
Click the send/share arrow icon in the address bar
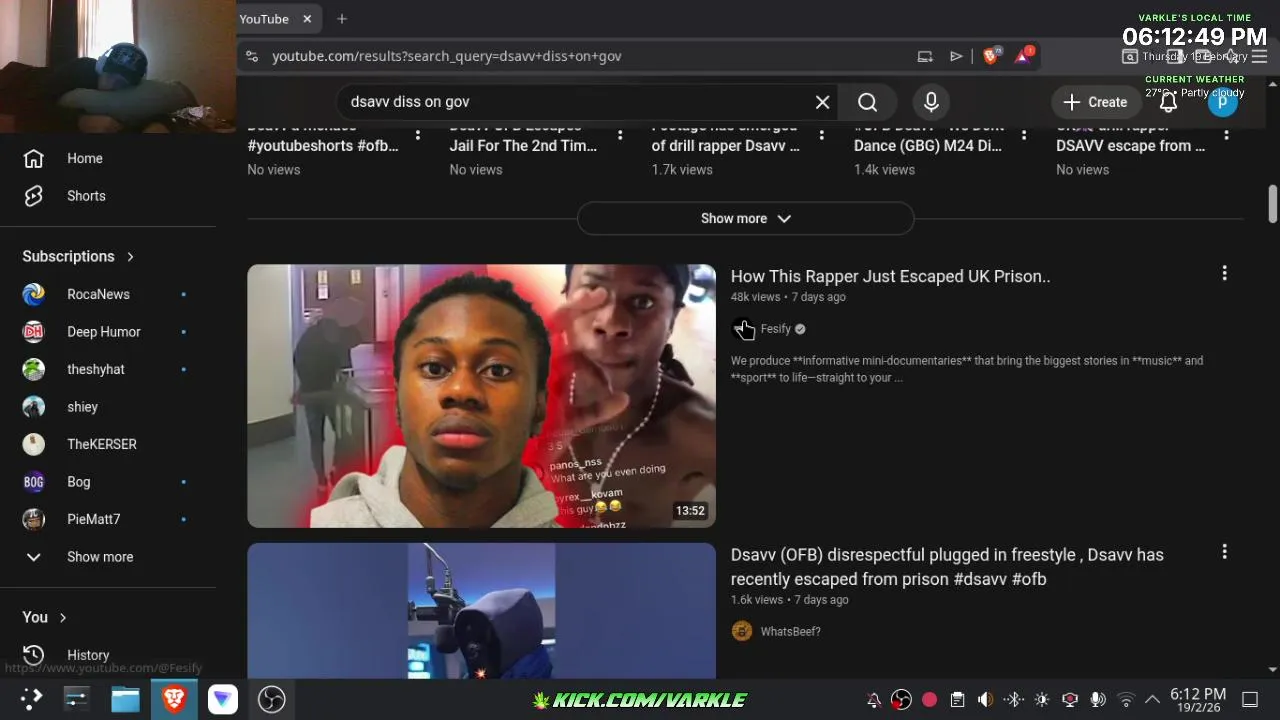956,56
